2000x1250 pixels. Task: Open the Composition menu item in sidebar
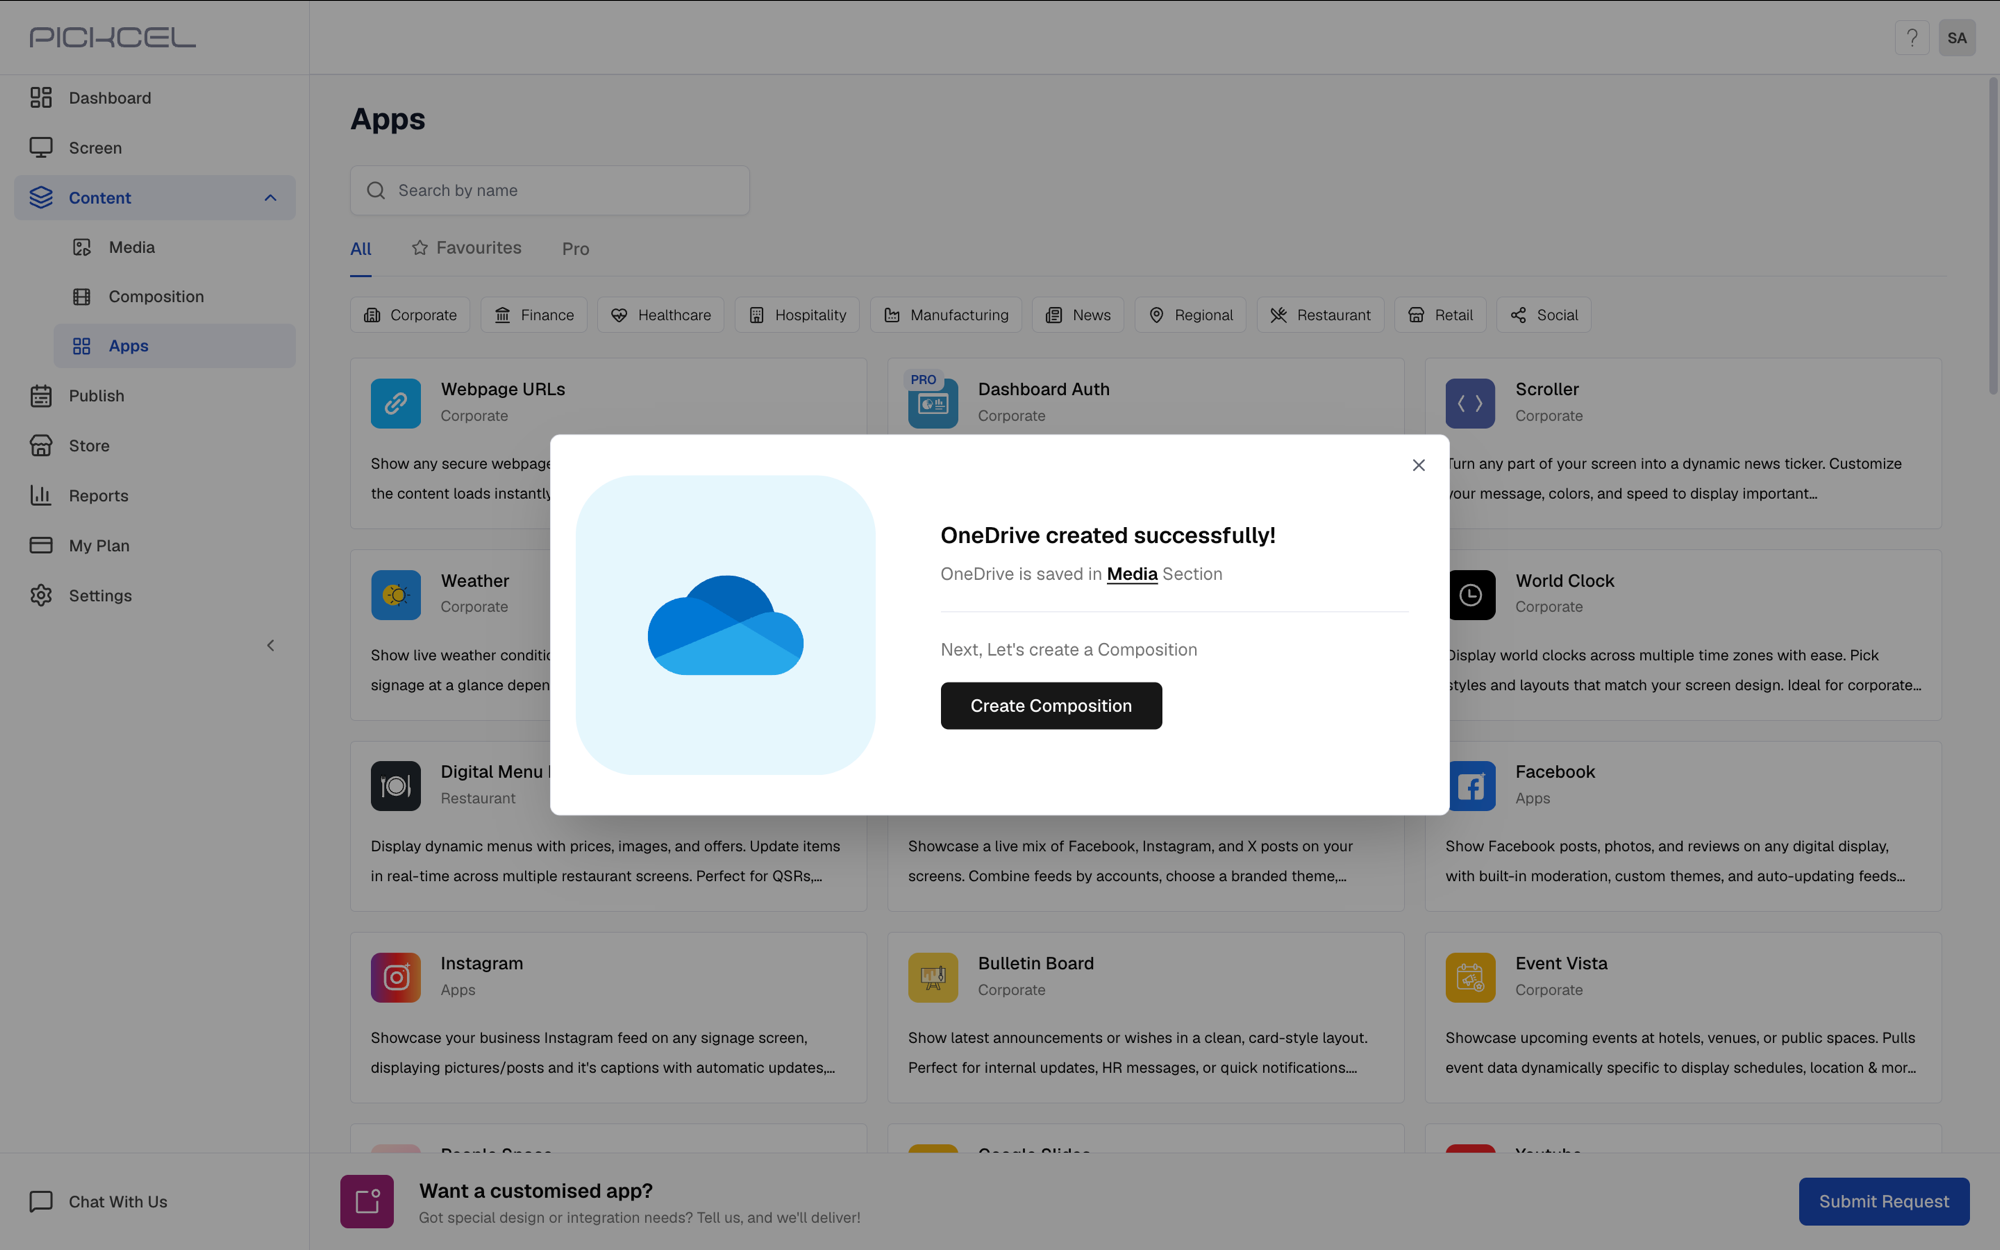pyautogui.click(x=175, y=297)
